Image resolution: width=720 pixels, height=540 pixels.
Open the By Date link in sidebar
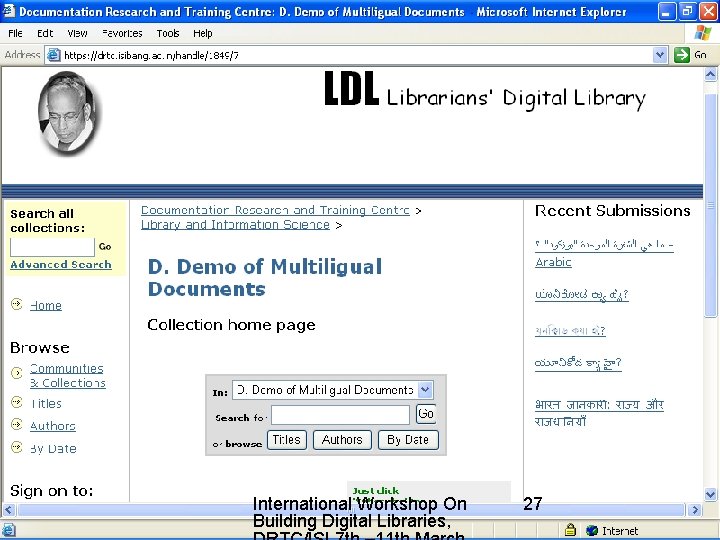(x=53, y=449)
